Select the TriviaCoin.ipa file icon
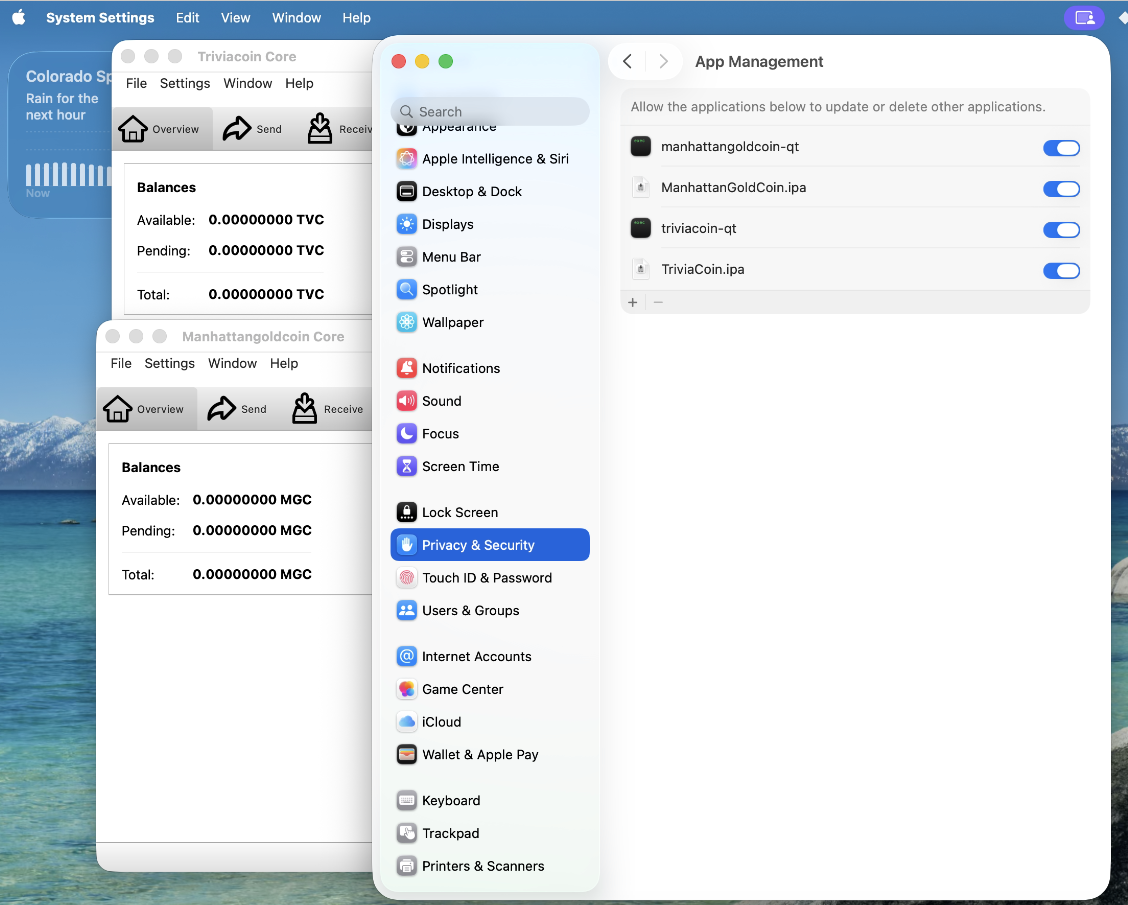 tap(641, 270)
